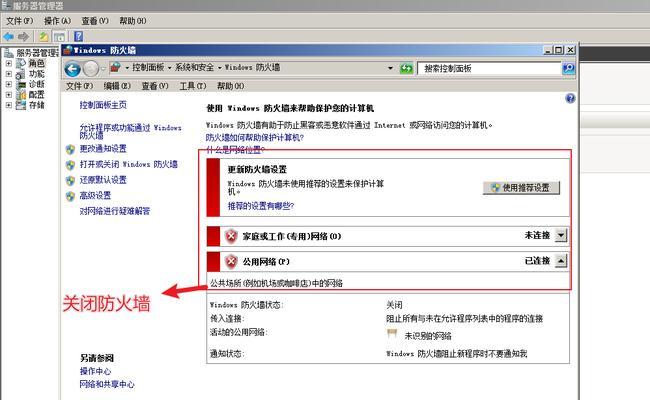Click the show/hide console tree icon in Server Manager

pyautogui.click(x=60, y=36)
